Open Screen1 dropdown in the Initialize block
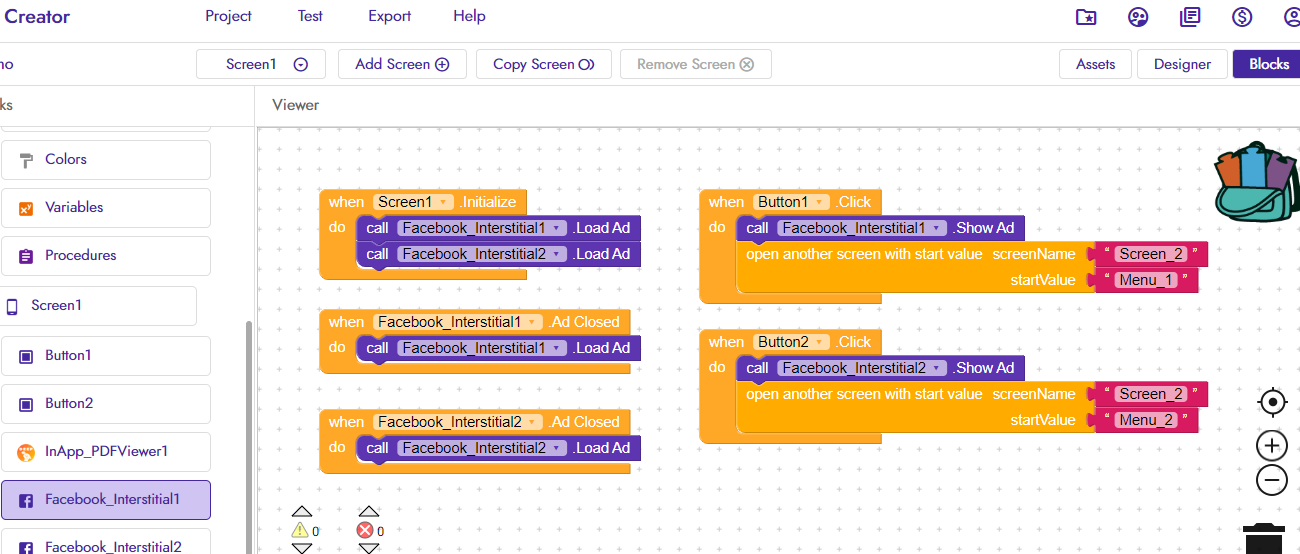Screen dimensions: 1300x554 [443, 202]
